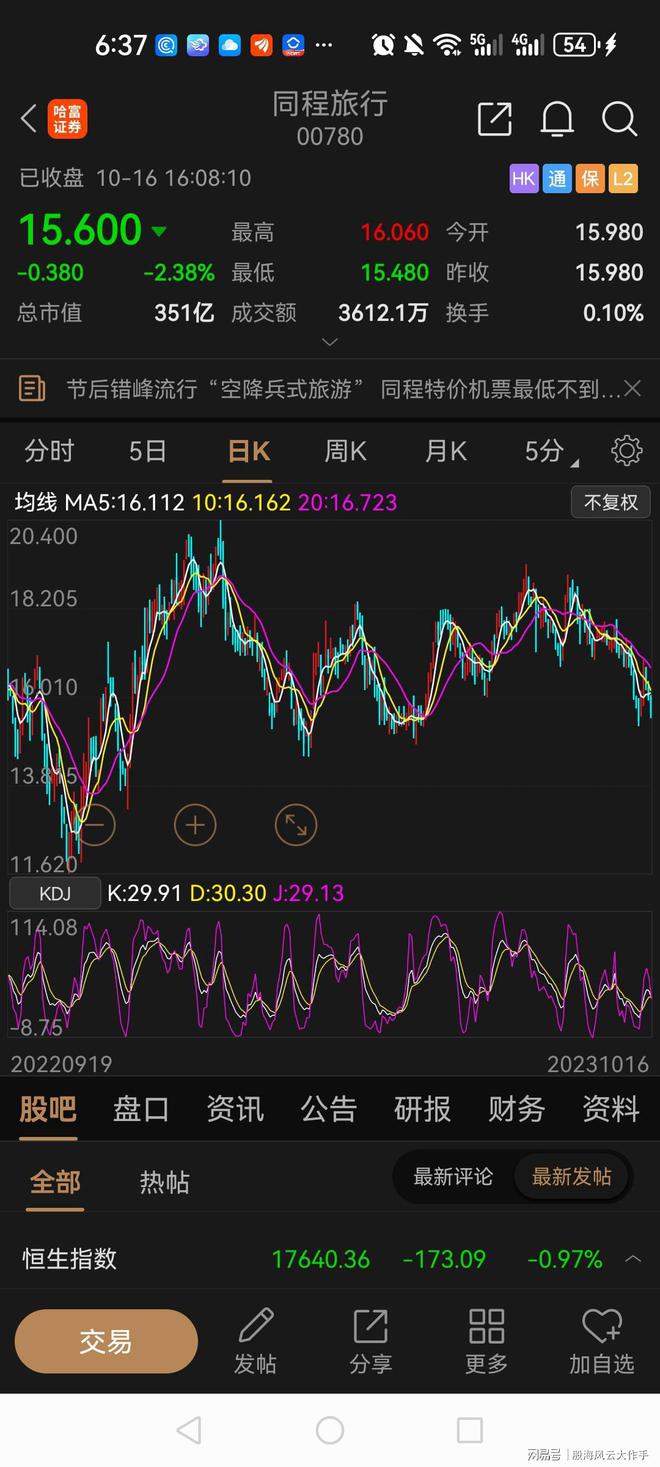Open news document icon in banner
This screenshot has width=660, height=1467.
(32, 388)
